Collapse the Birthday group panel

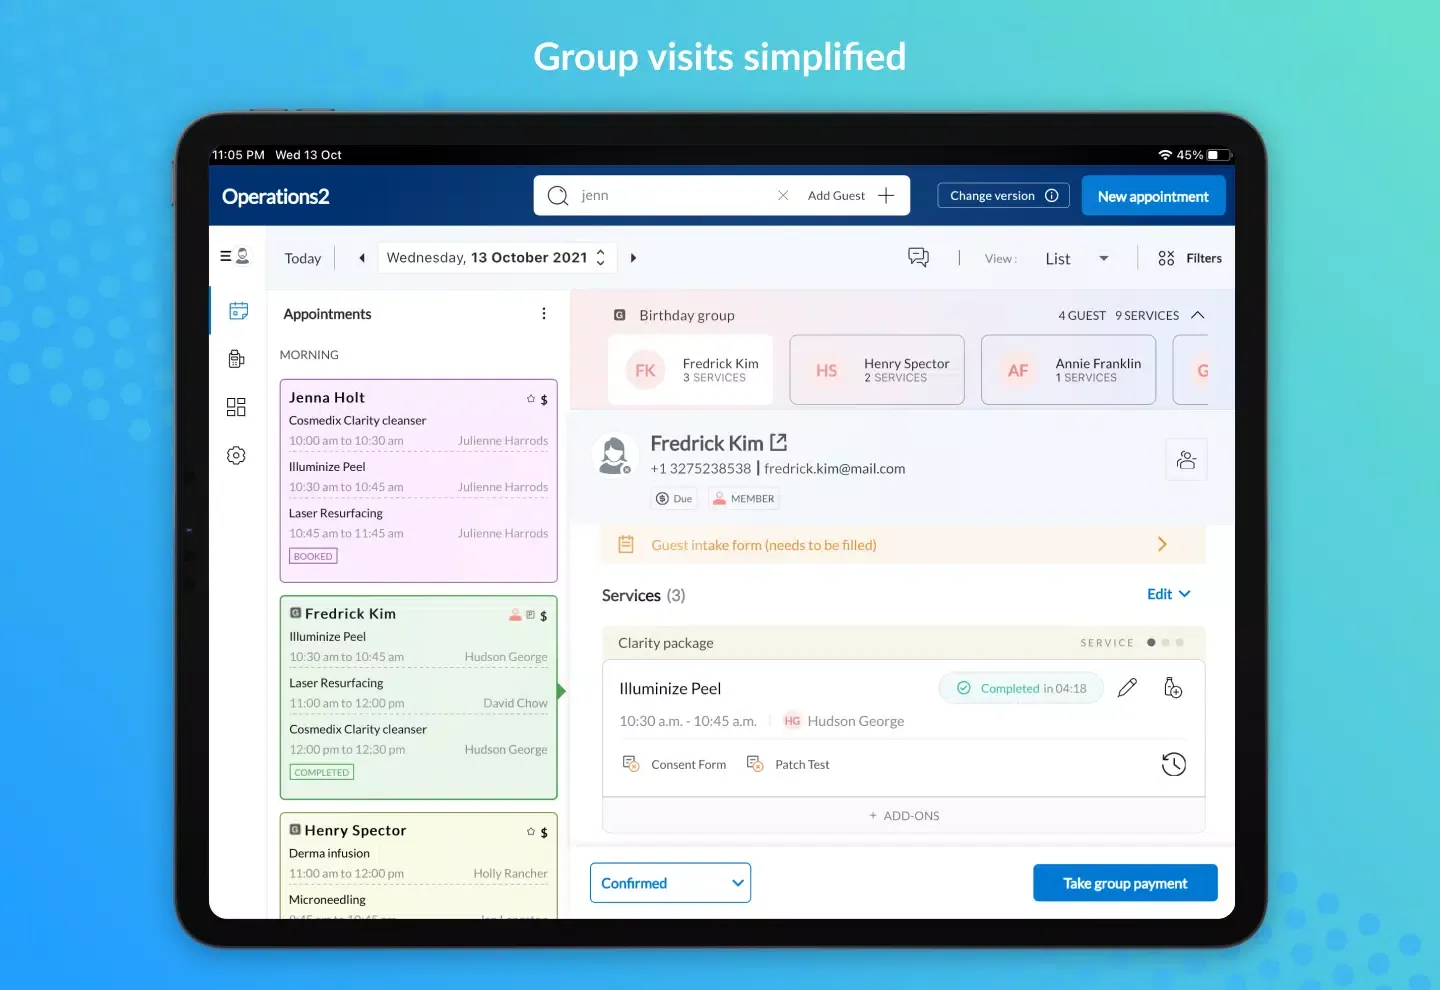click(x=1198, y=315)
